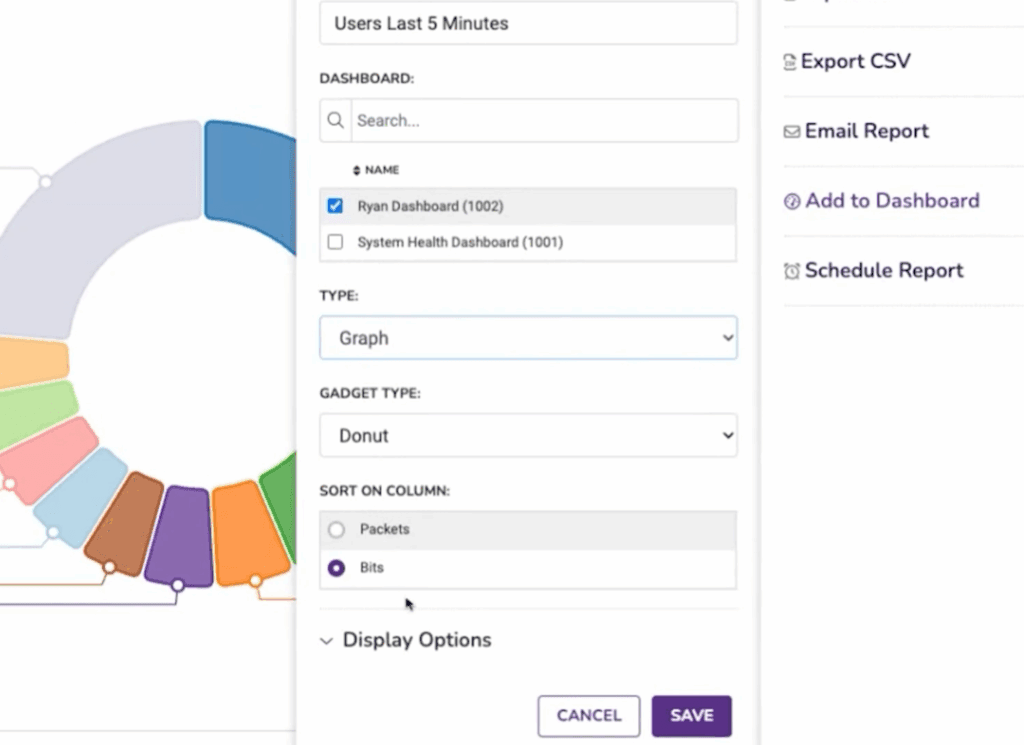Click the Email Report envelope icon
This screenshot has width=1024, height=745.
click(791, 131)
